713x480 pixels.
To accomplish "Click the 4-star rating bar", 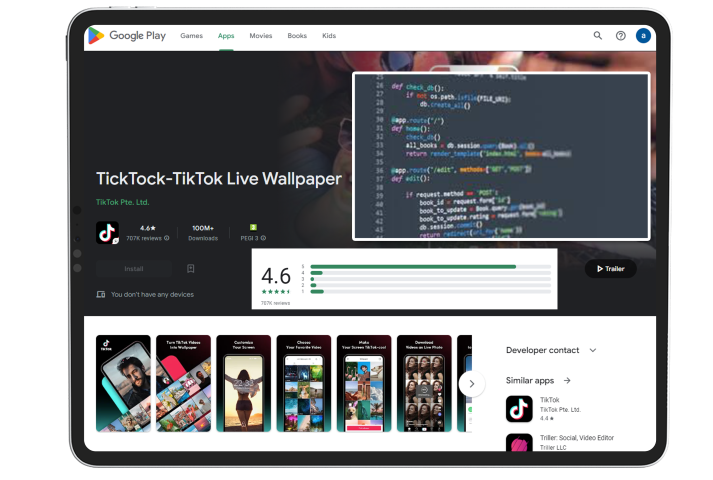I will tap(430, 273).
